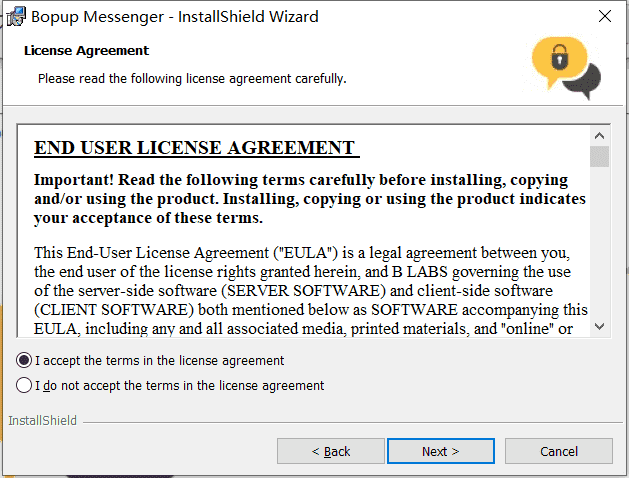
Task: Click the scroll up arrow of license text
Action: pos(599,136)
